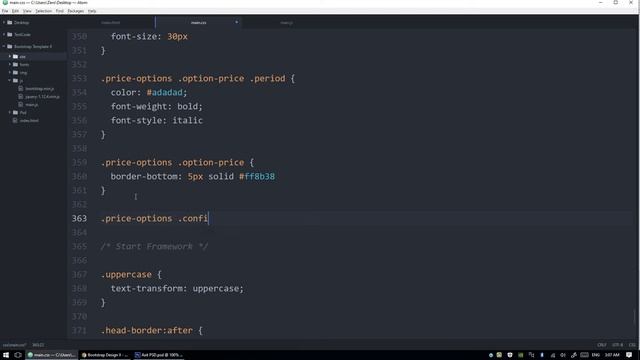
Task: Click the bootstrap.min.js file icon
Action: coord(21,89)
